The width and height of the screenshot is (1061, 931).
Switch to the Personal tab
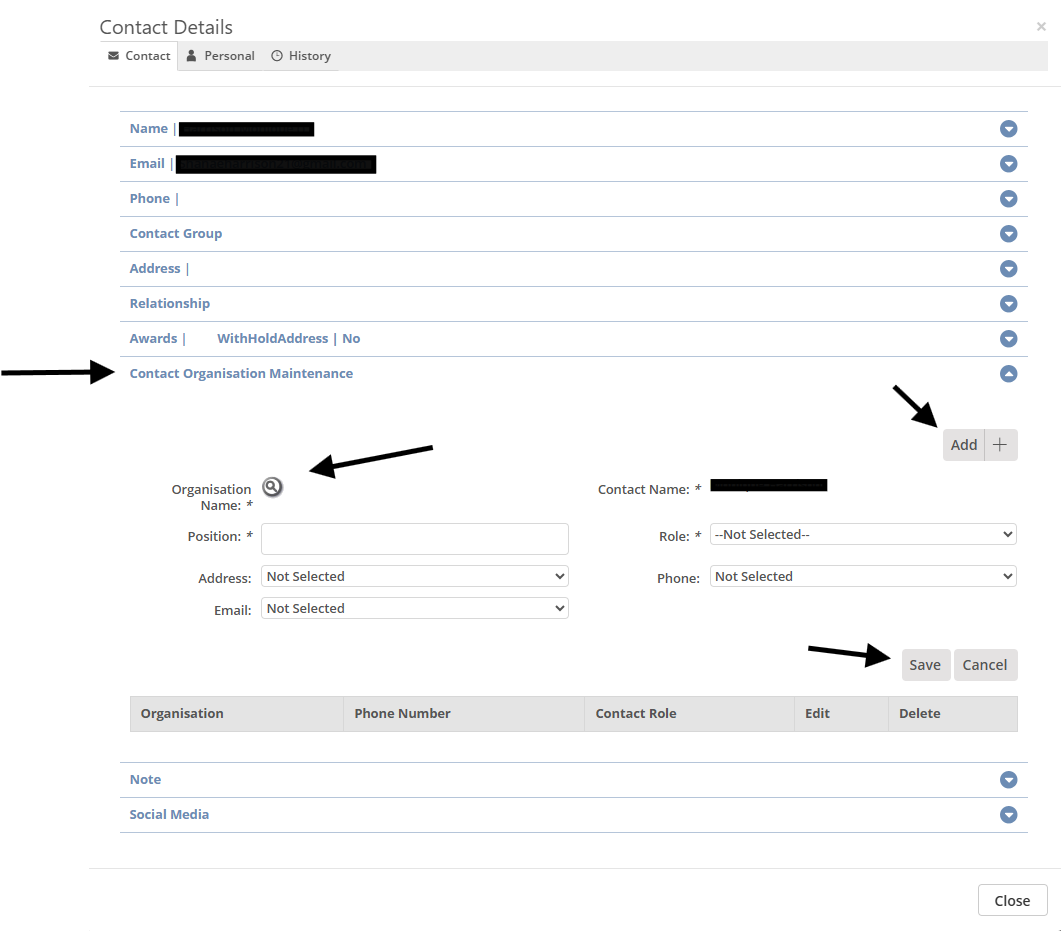tap(221, 56)
